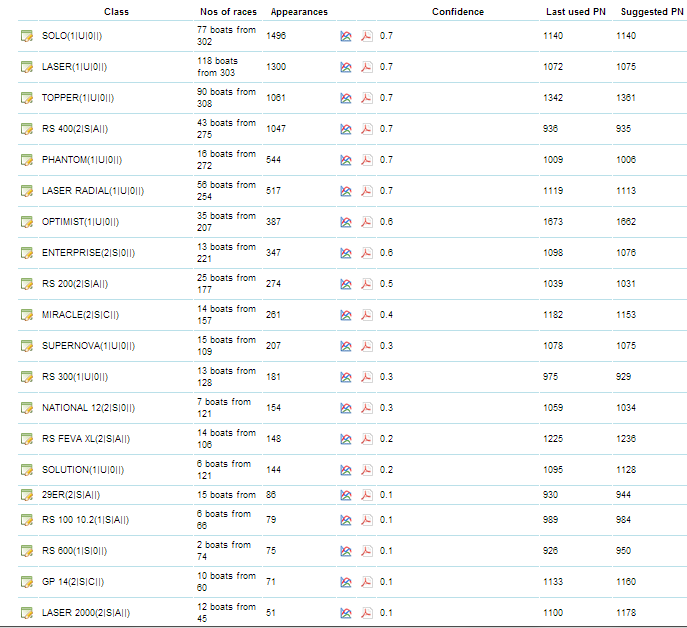Open the PDF icon for RS 300 row
The height and width of the screenshot is (628, 687).
[x=366, y=377]
